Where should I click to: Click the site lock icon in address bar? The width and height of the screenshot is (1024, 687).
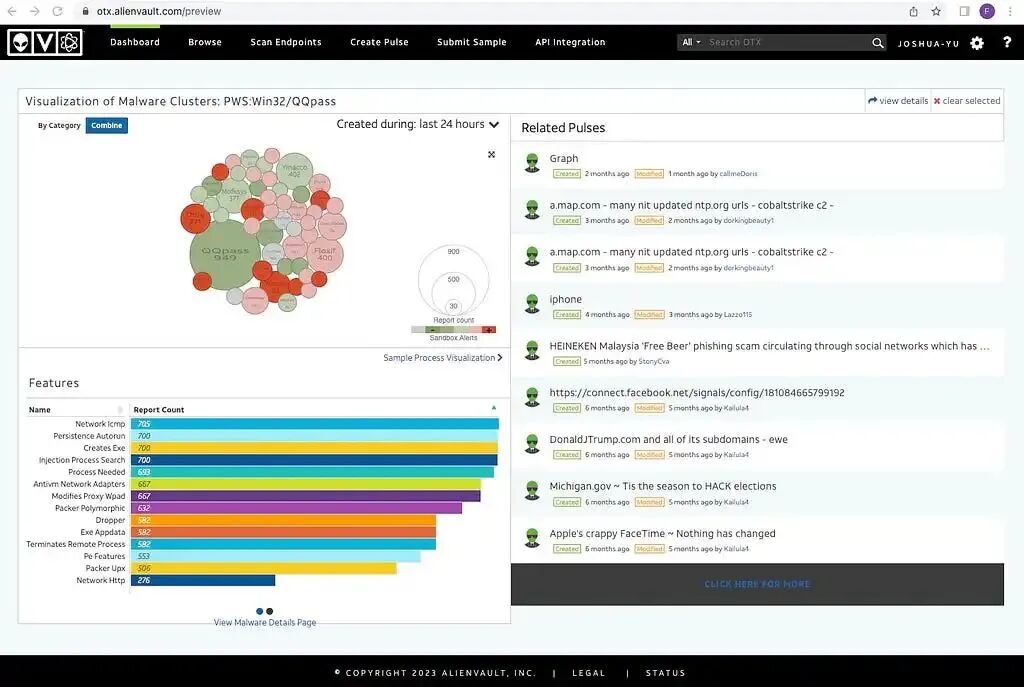(x=86, y=11)
